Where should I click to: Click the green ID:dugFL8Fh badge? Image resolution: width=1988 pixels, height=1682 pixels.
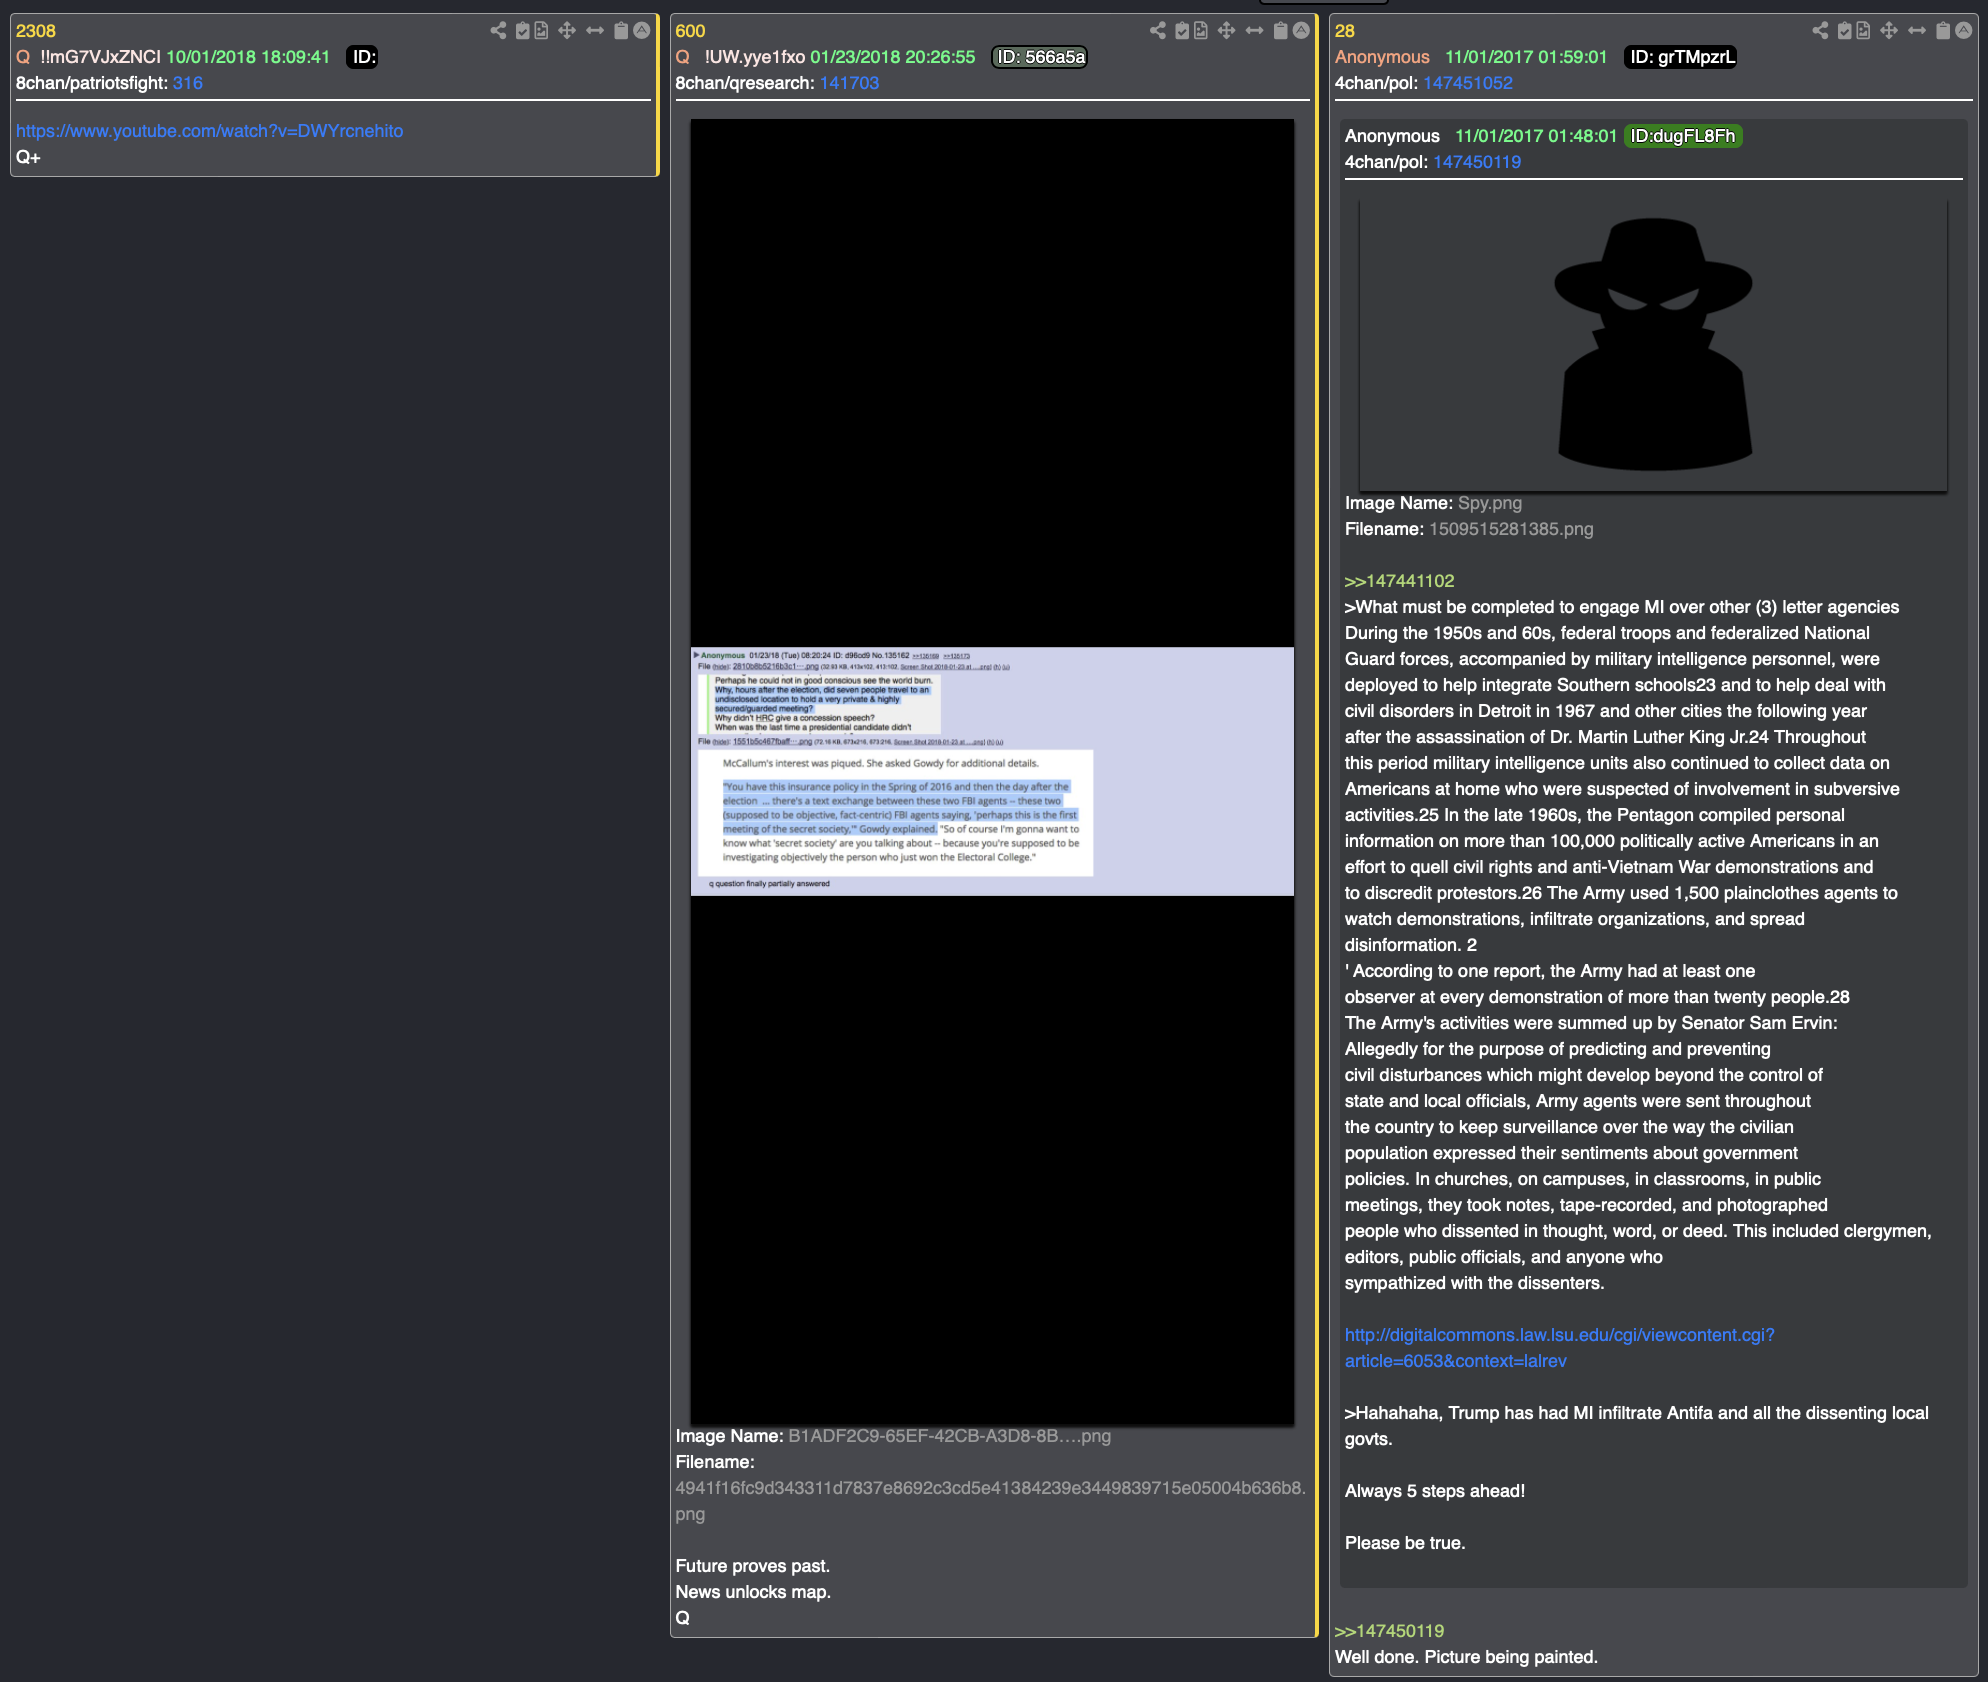(x=1683, y=136)
